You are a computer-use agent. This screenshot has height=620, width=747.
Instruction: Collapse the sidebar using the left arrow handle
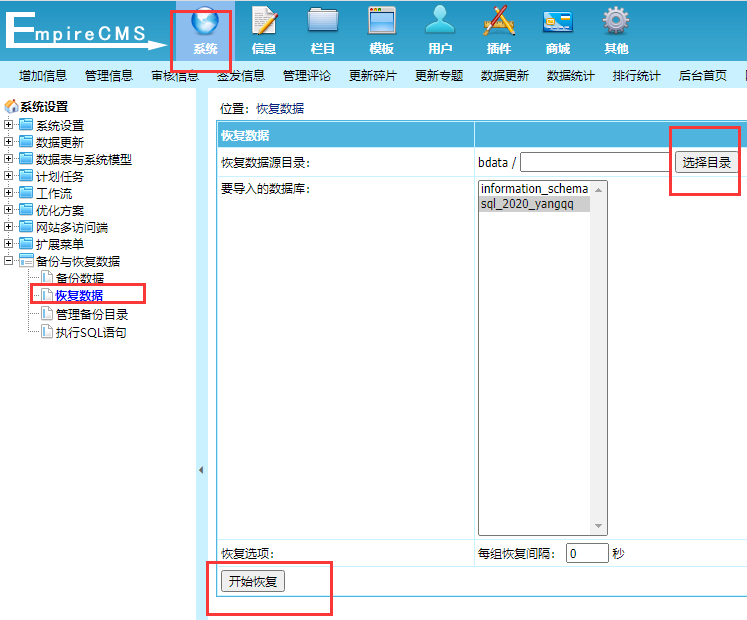click(x=201, y=470)
